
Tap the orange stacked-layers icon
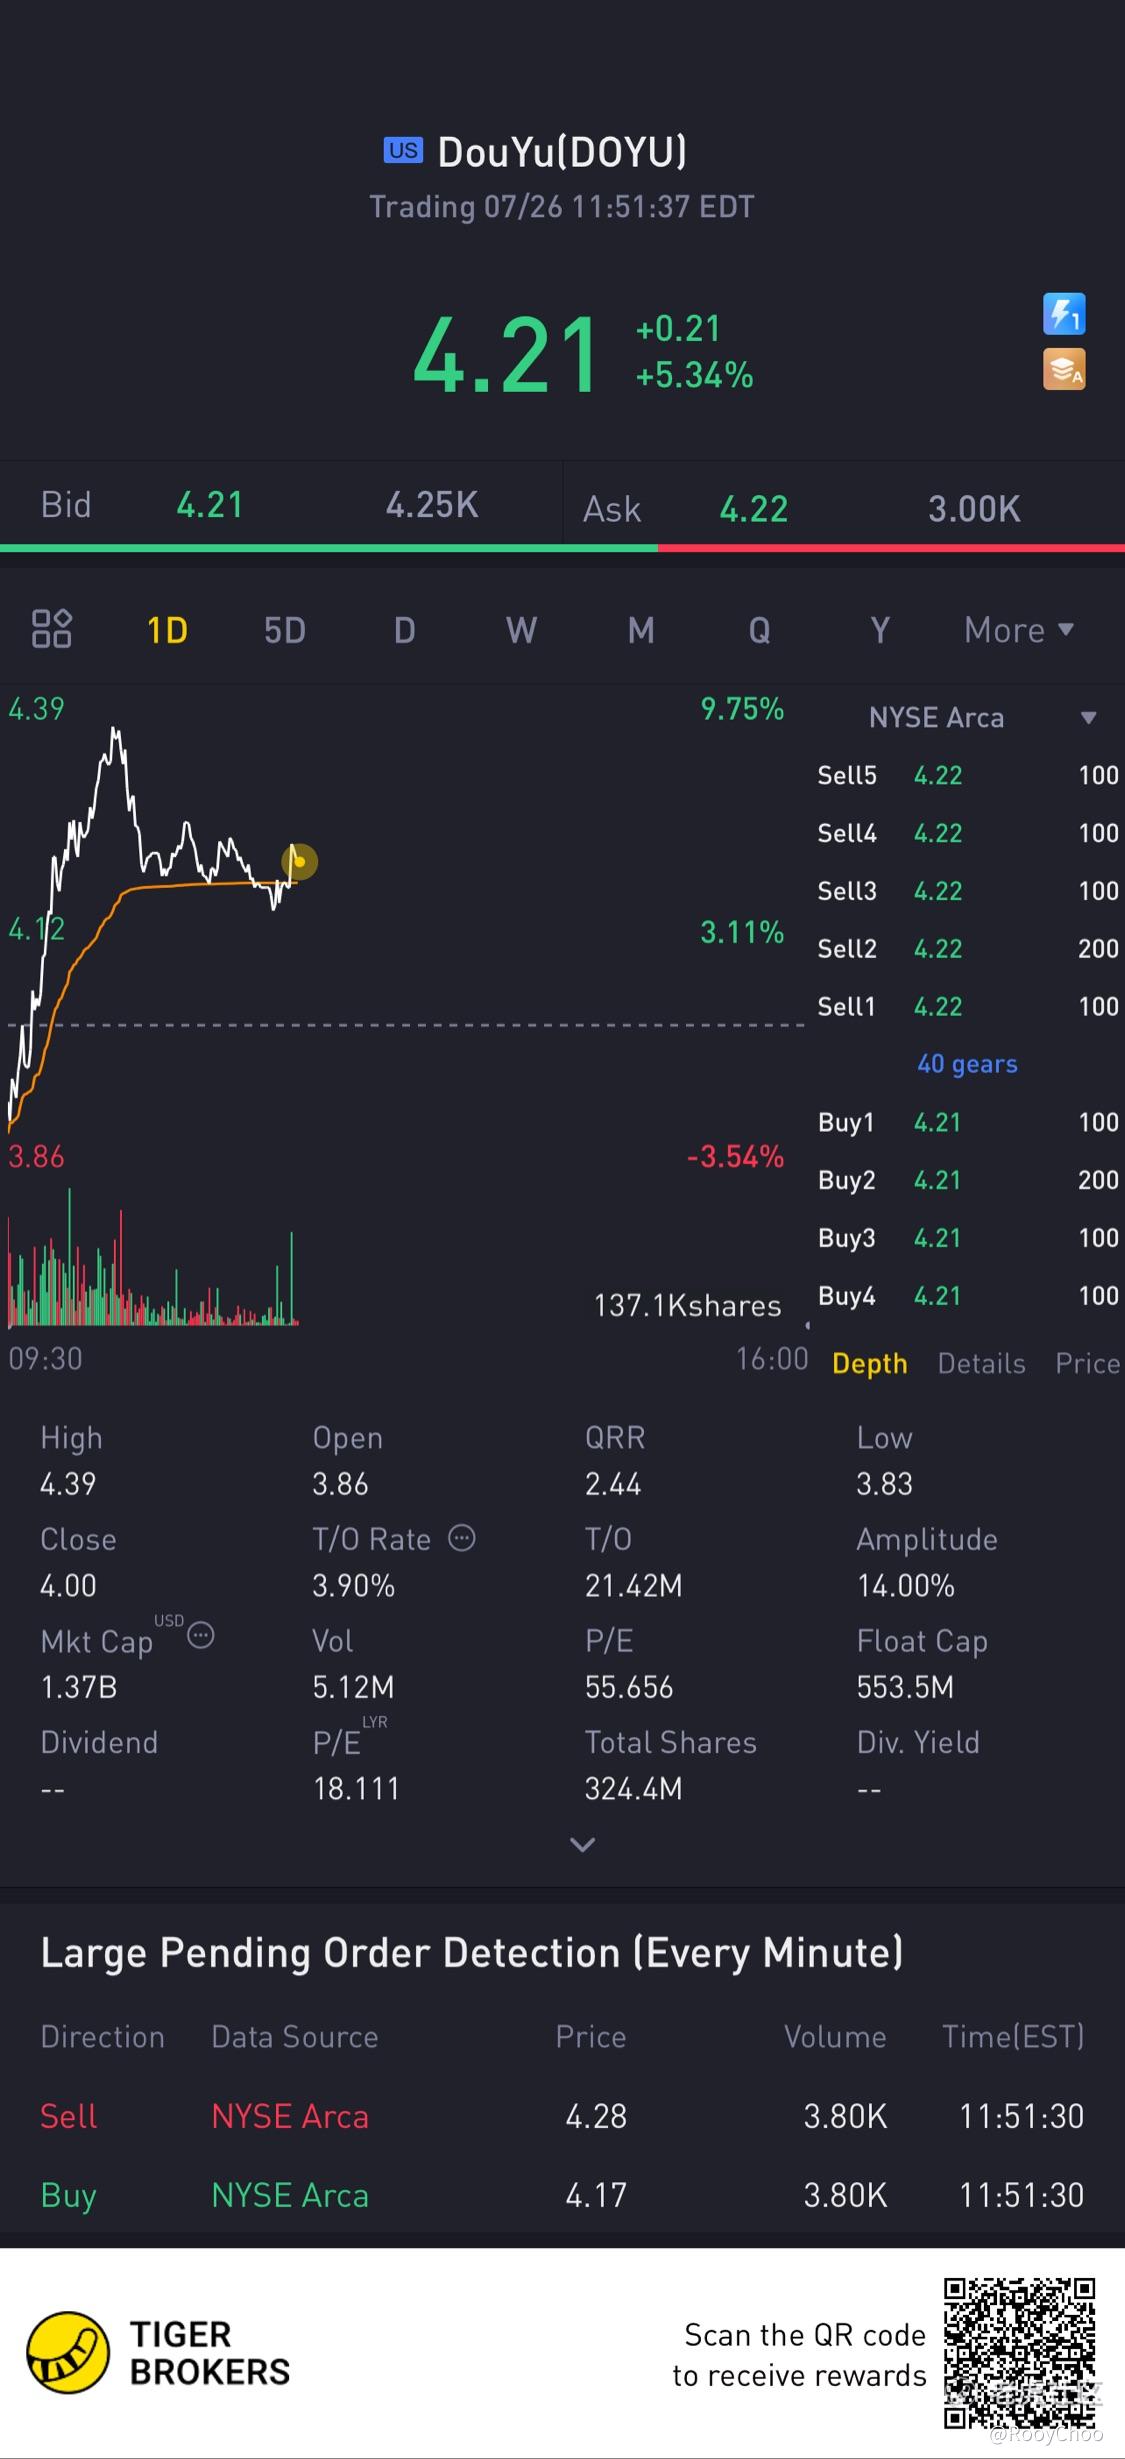click(1064, 370)
